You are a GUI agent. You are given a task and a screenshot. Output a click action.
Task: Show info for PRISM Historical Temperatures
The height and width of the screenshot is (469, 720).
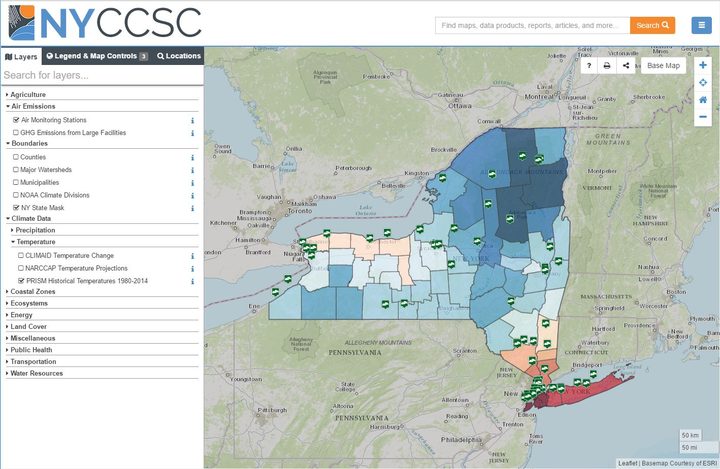tap(192, 281)
